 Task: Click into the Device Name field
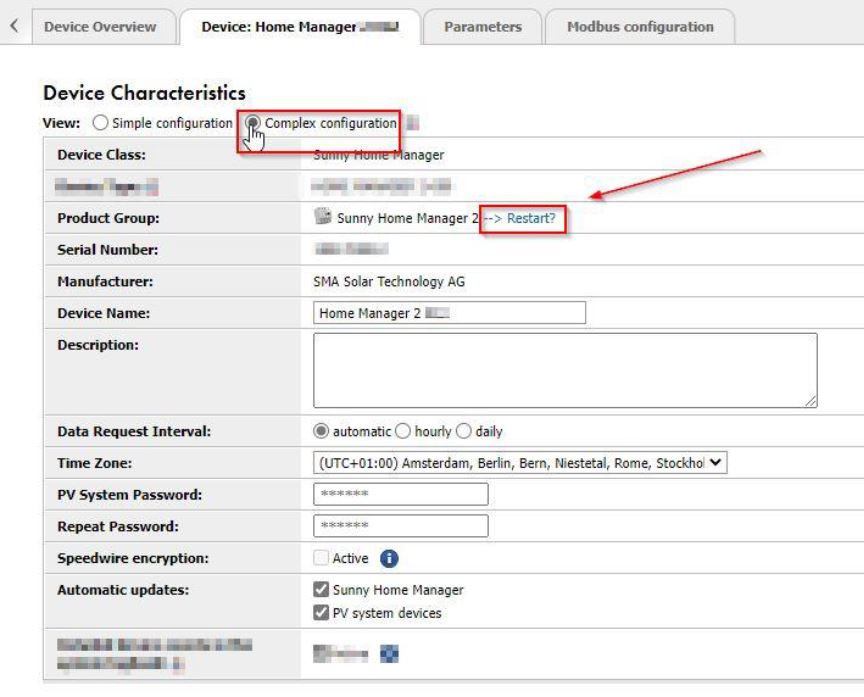pos(448,313)
